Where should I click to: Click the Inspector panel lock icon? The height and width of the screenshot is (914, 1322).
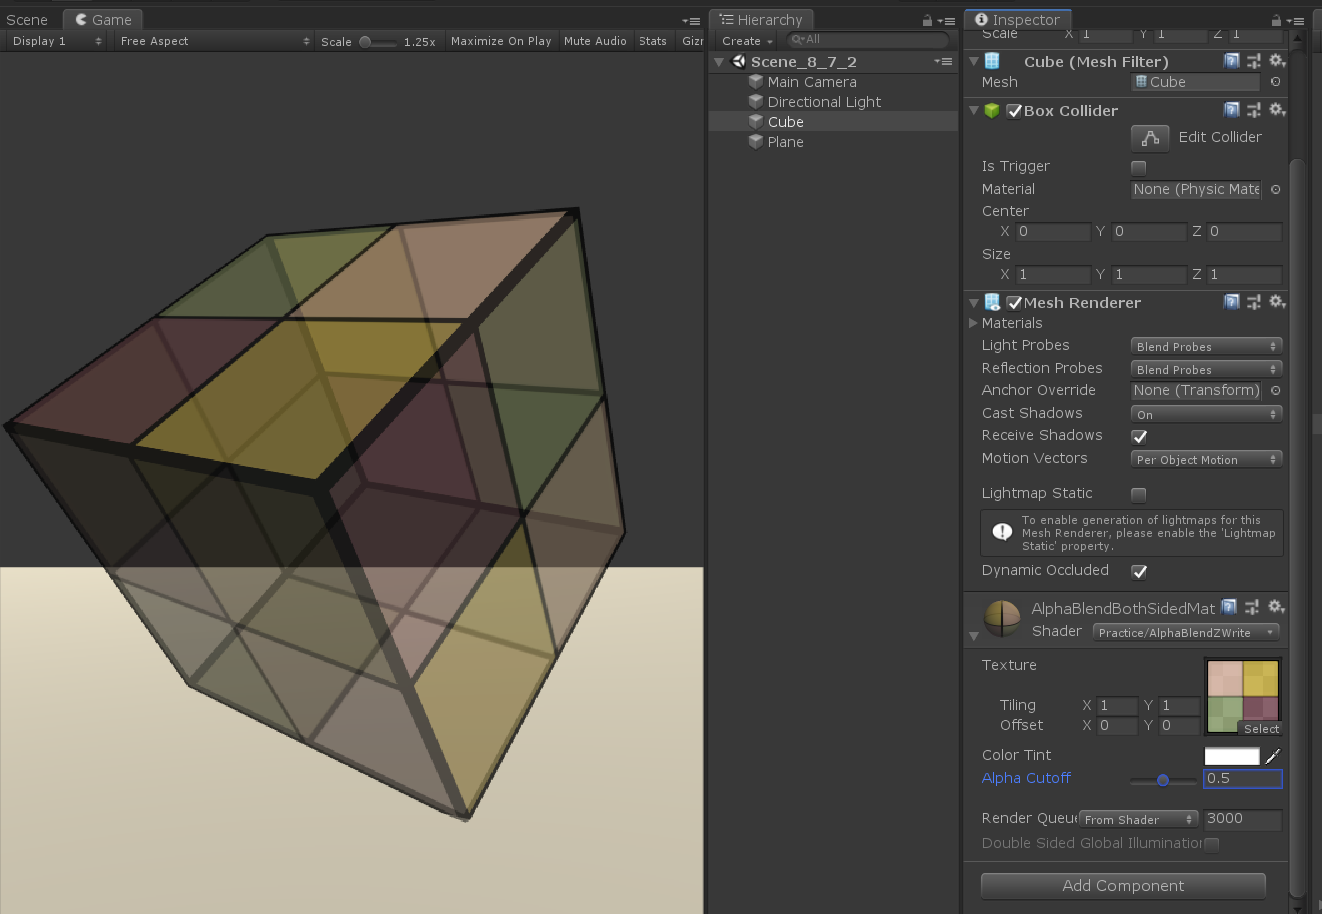(x=1276, y=20)
